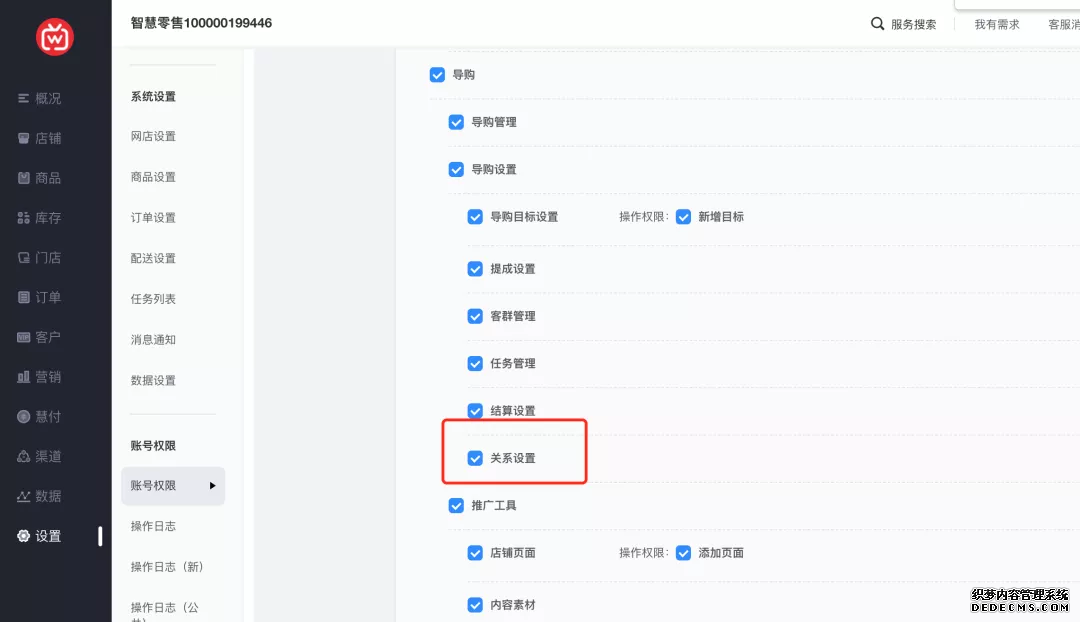Expand the 账号权限 submenu arrow
Viewport: 1080px width, 622px height.
coord(212,486)
